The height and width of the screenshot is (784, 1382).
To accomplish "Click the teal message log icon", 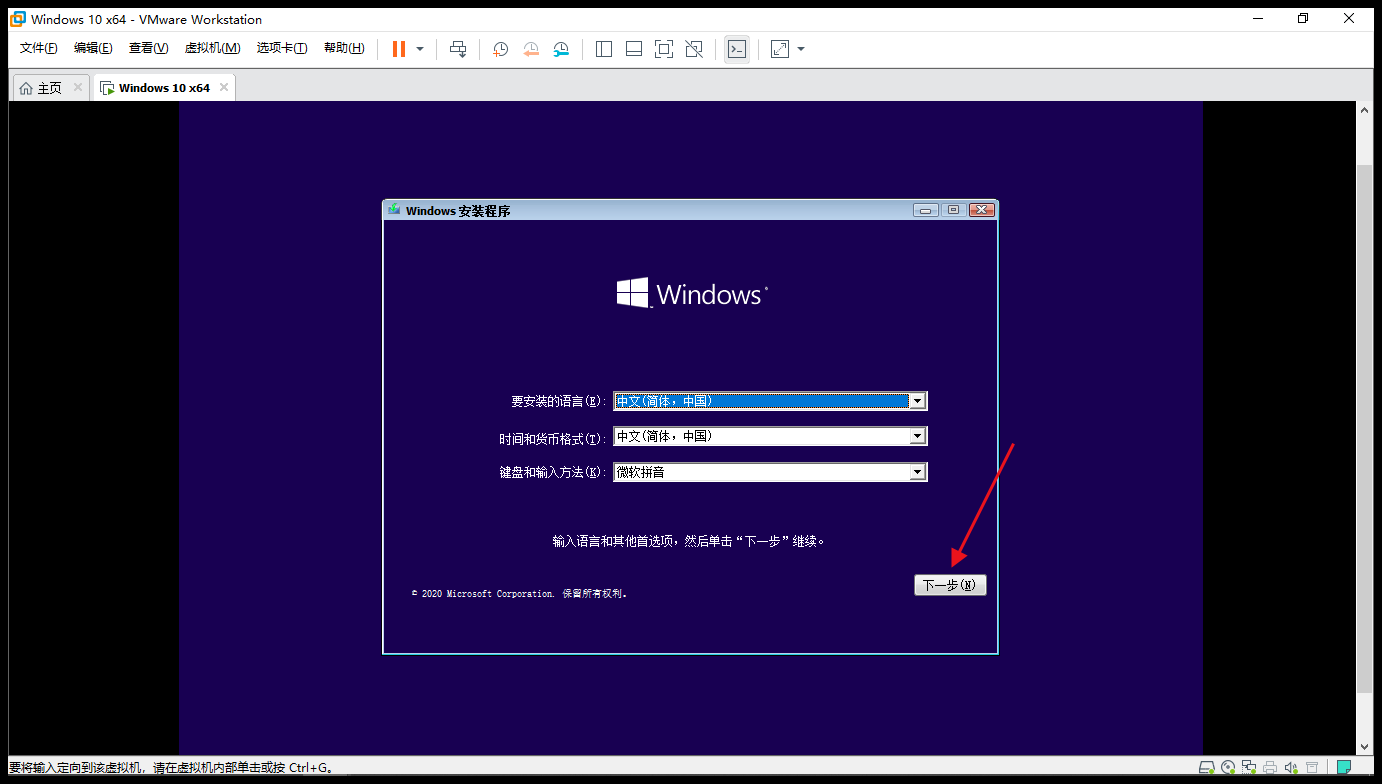I will [x=1344, y=768].
